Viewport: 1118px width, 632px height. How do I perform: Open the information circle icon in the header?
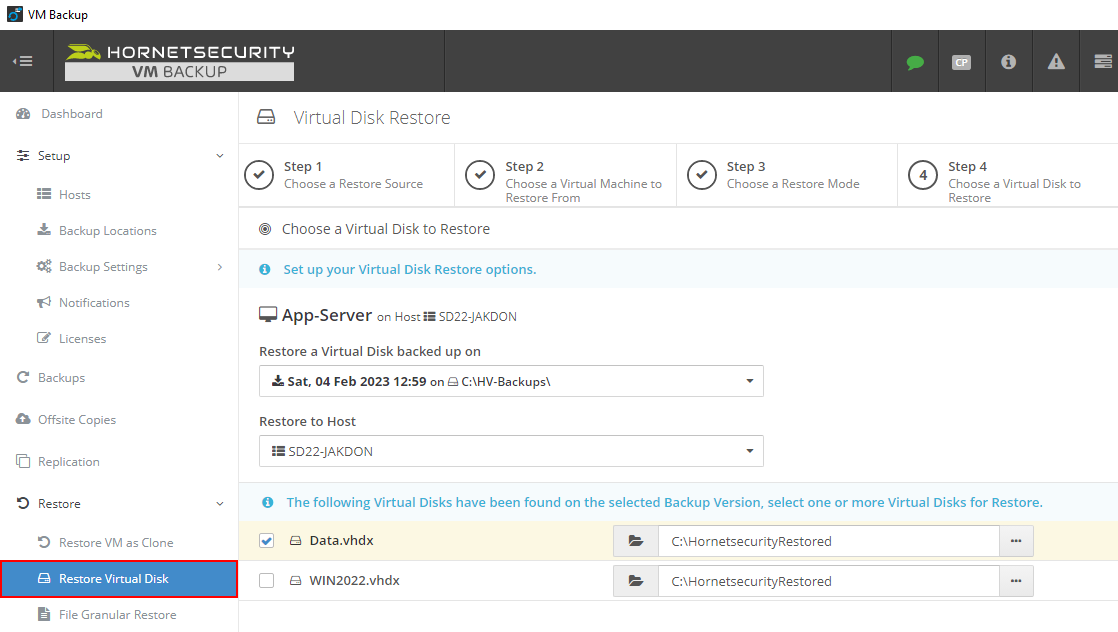[1008, 62]
